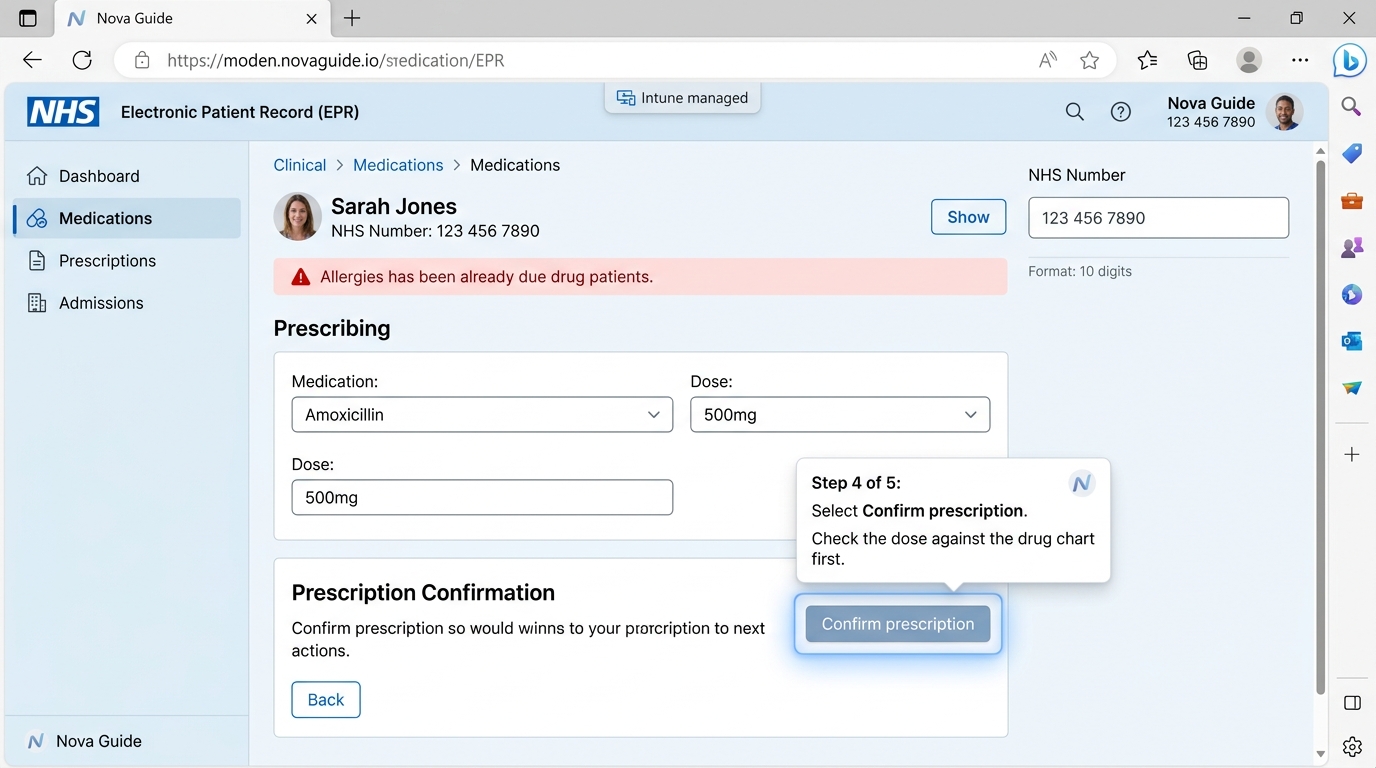Click the Nova Guide icon in the tooltip
Screen dimensions: 1376x768
click(1081, 484)
